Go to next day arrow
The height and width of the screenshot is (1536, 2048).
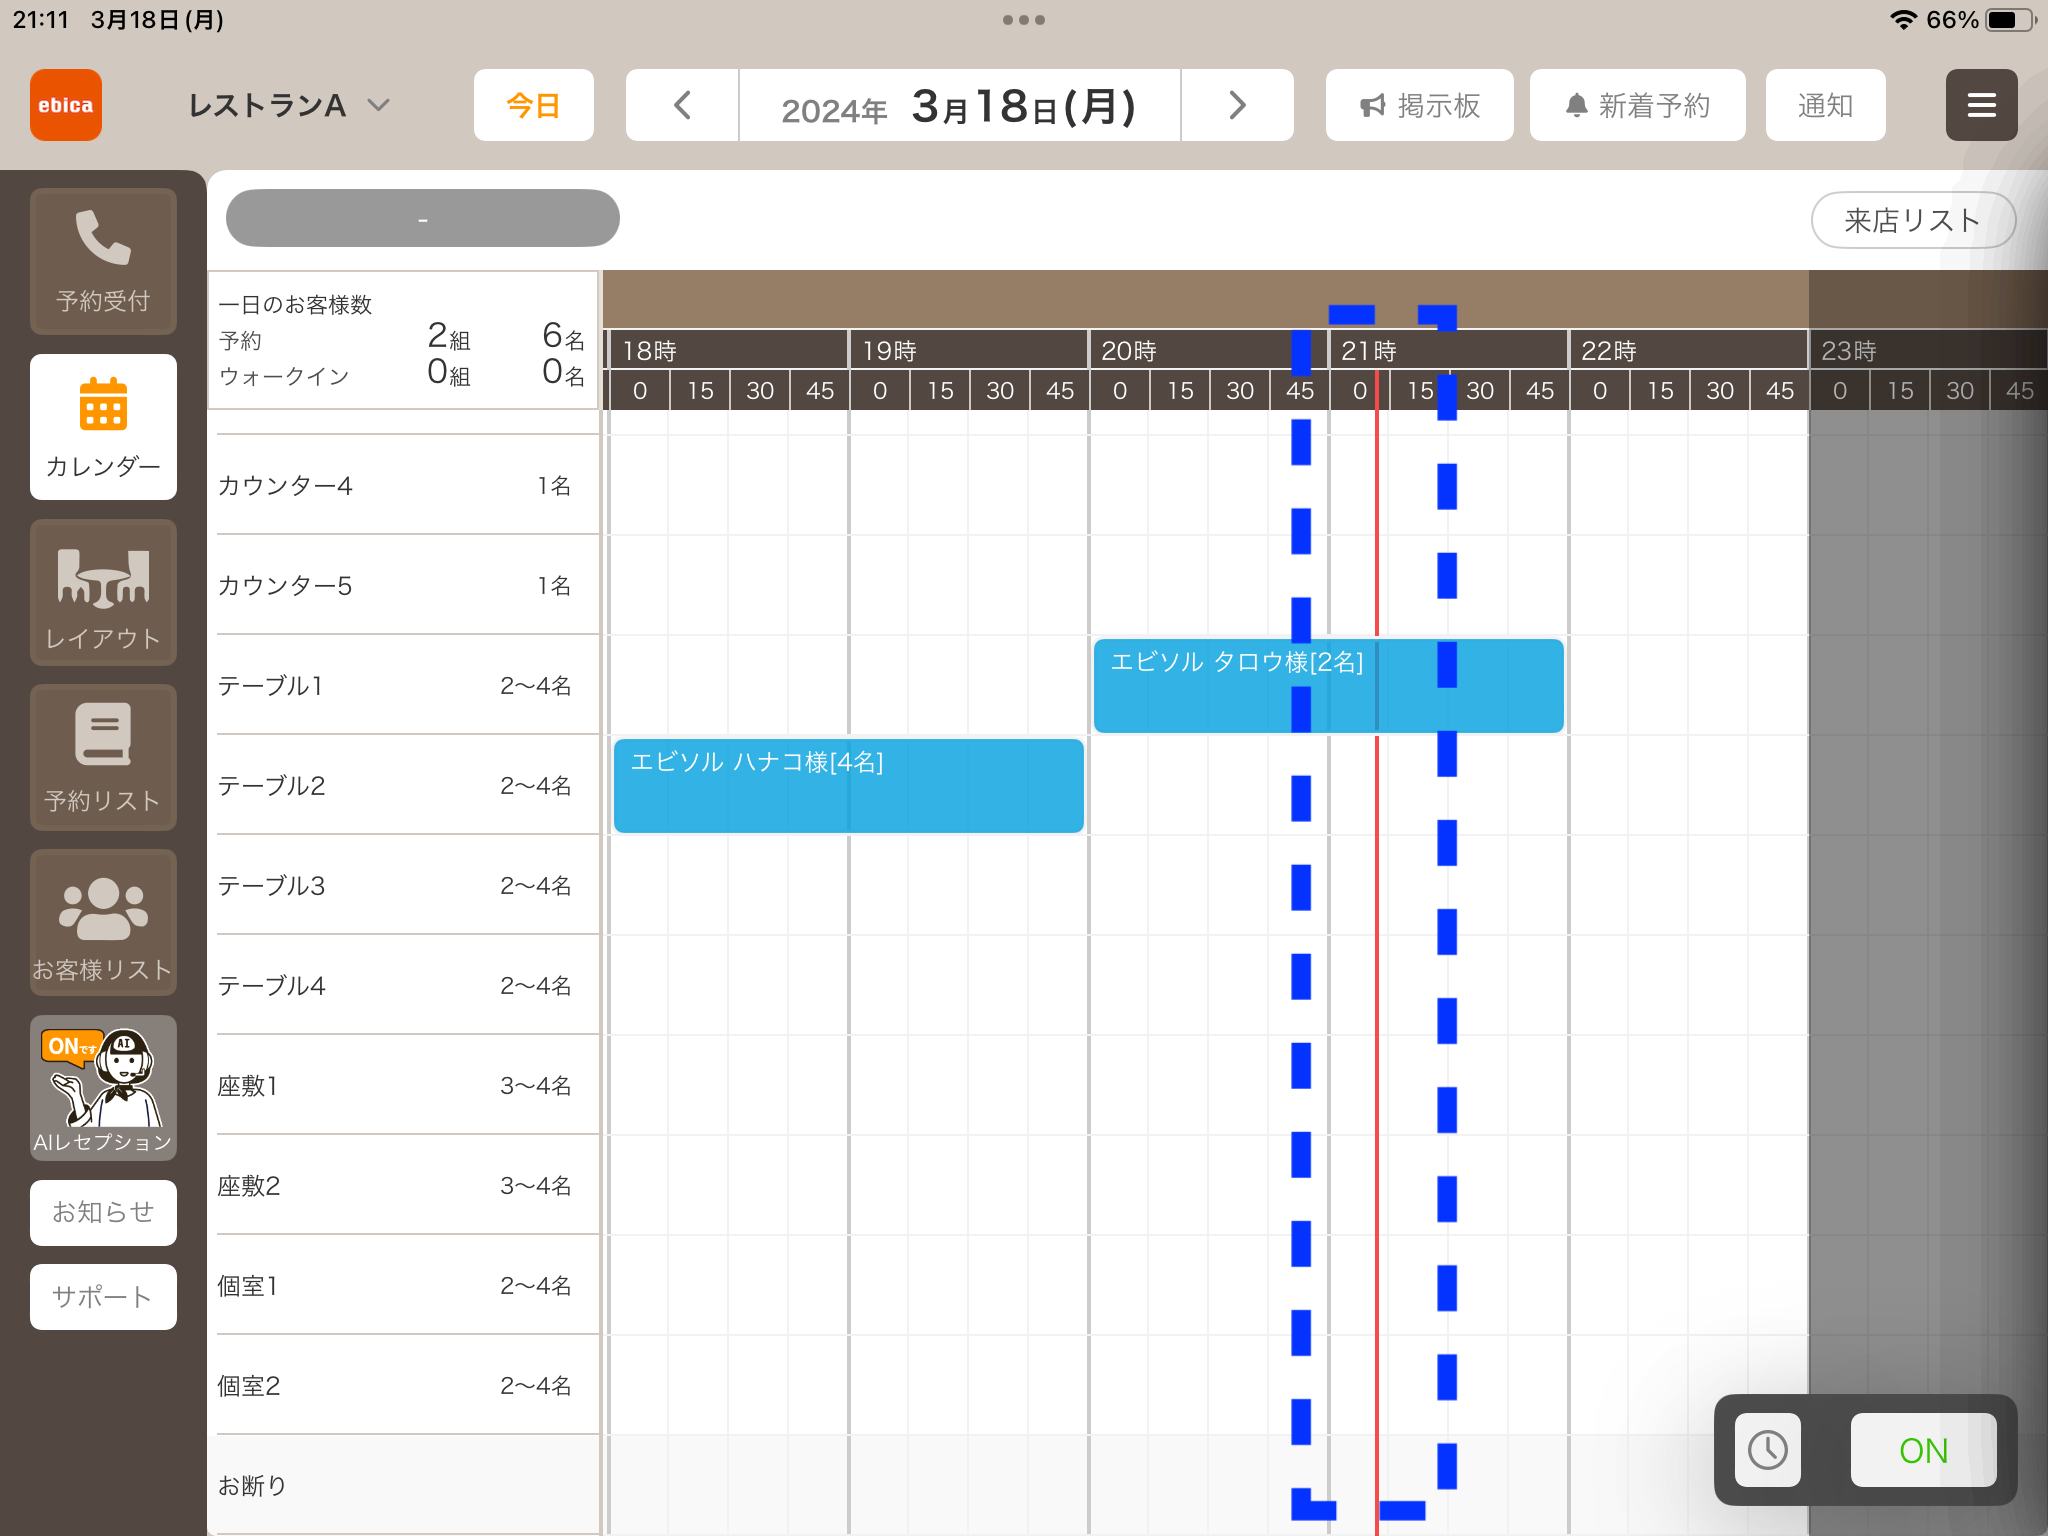[1237, 105]
